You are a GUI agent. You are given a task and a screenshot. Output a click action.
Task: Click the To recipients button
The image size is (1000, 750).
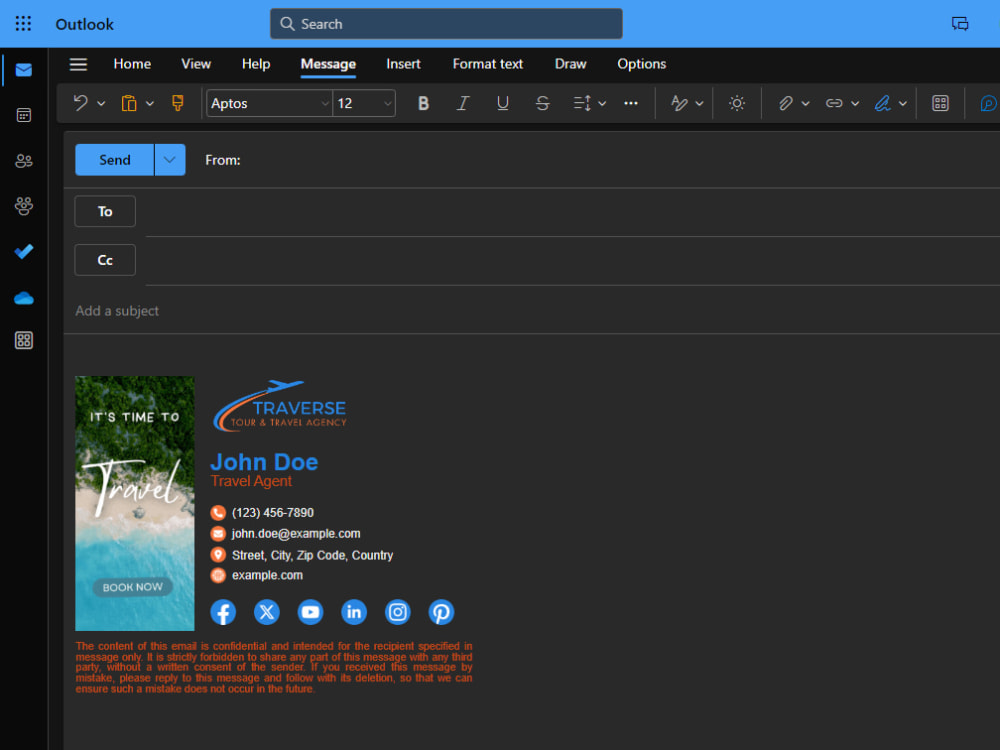pos(105,211)
